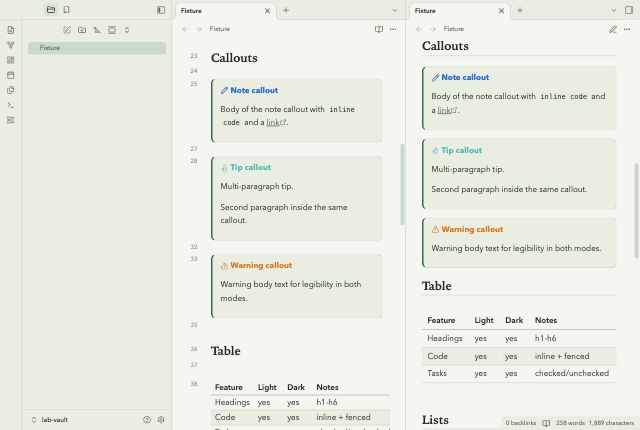This screenshot has width=640, height=430.
Task: Click Fixture breadcrumb title in left pane
Action: point(220,29)
